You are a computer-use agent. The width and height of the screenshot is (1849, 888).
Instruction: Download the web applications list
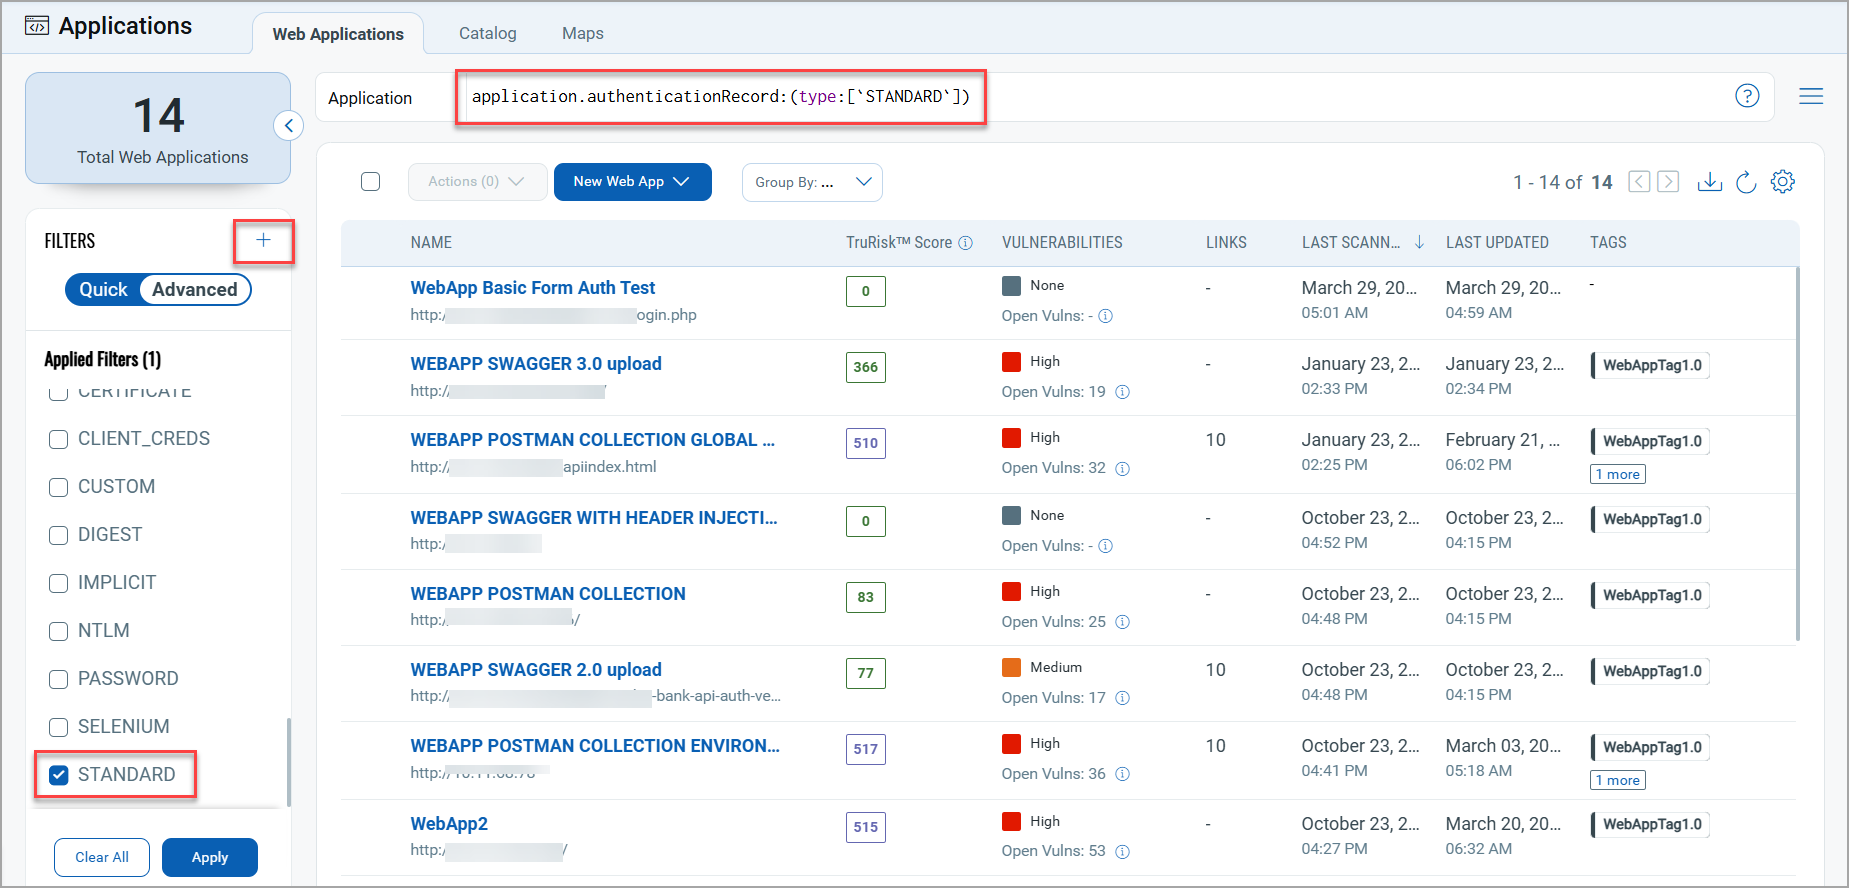(1709, 182)
